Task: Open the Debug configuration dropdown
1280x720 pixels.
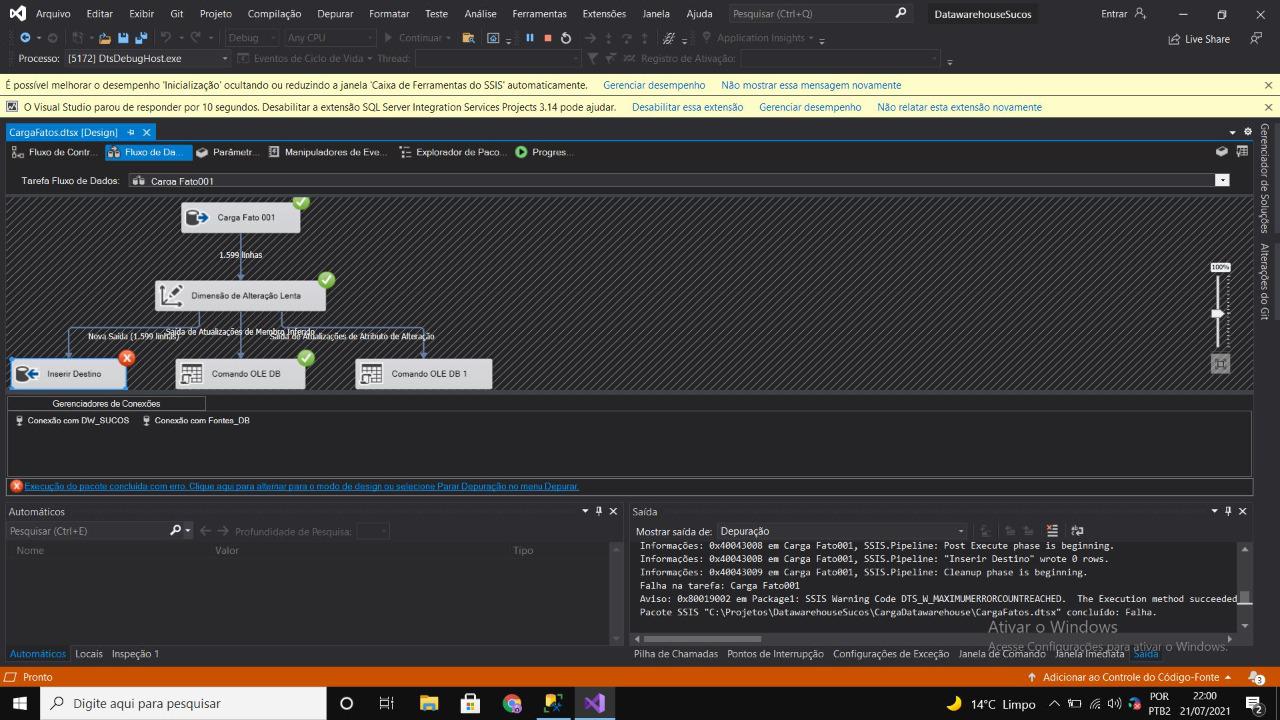Action: (x=274, y=38)
